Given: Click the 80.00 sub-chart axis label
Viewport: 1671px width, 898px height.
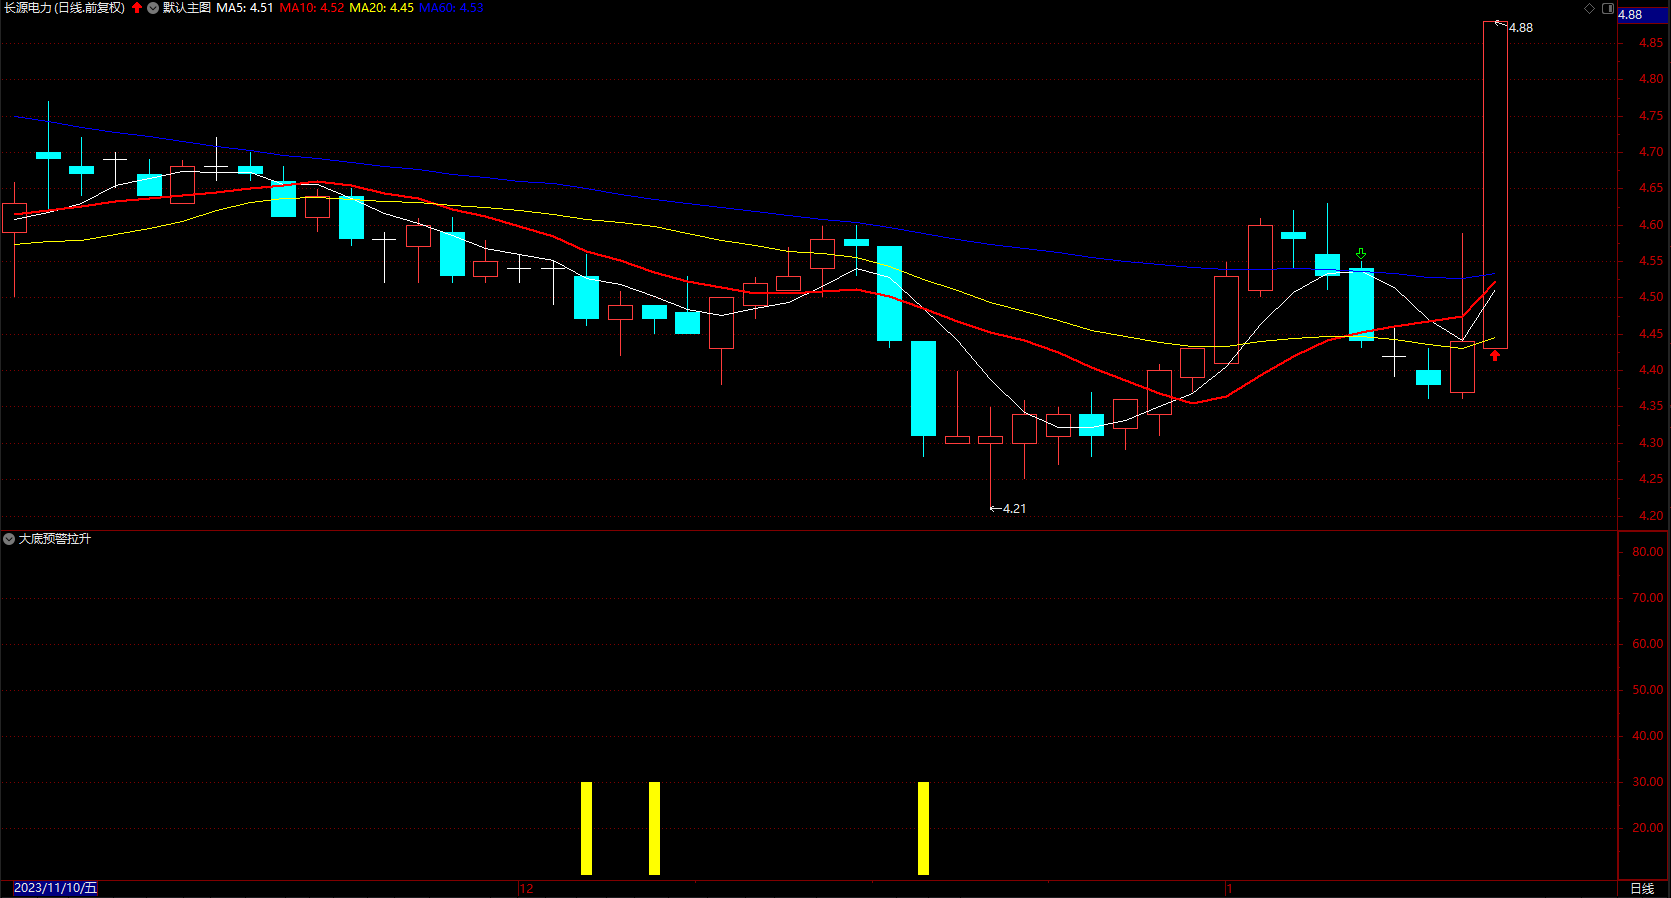Looking at the screenshot, I should [x=1648, y=552].
